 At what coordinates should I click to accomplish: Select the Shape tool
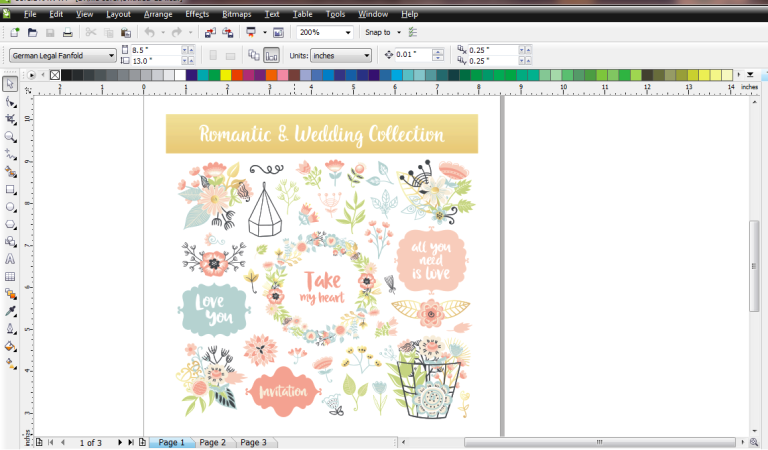tap(10, 102)
